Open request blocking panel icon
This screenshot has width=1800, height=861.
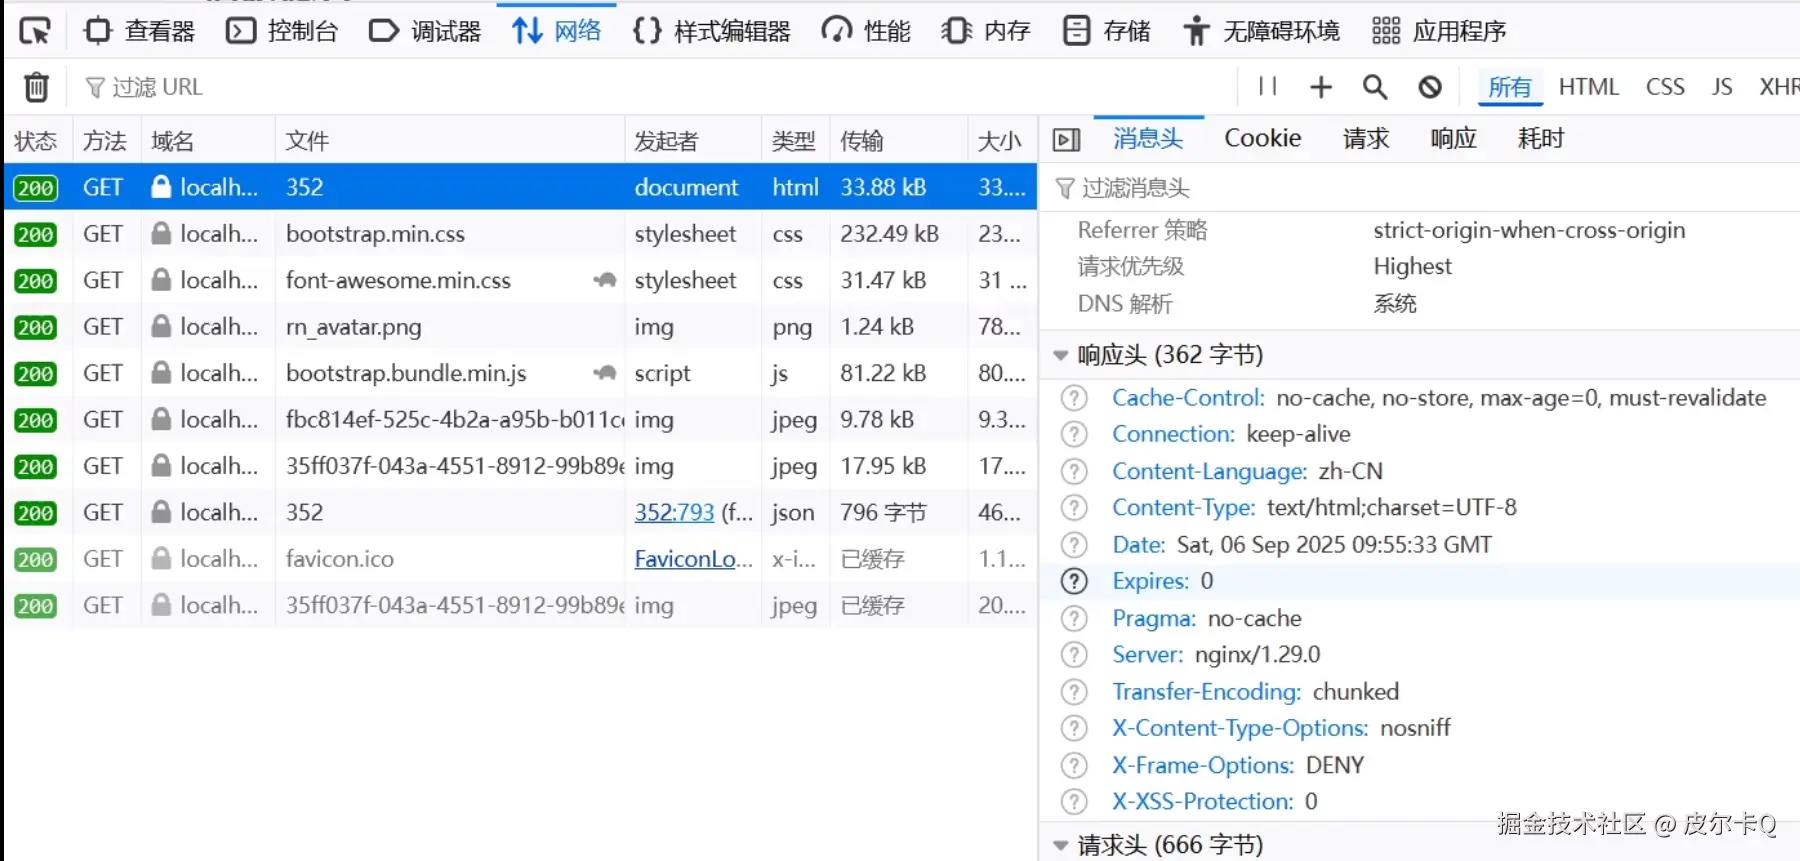[1430, 87]
